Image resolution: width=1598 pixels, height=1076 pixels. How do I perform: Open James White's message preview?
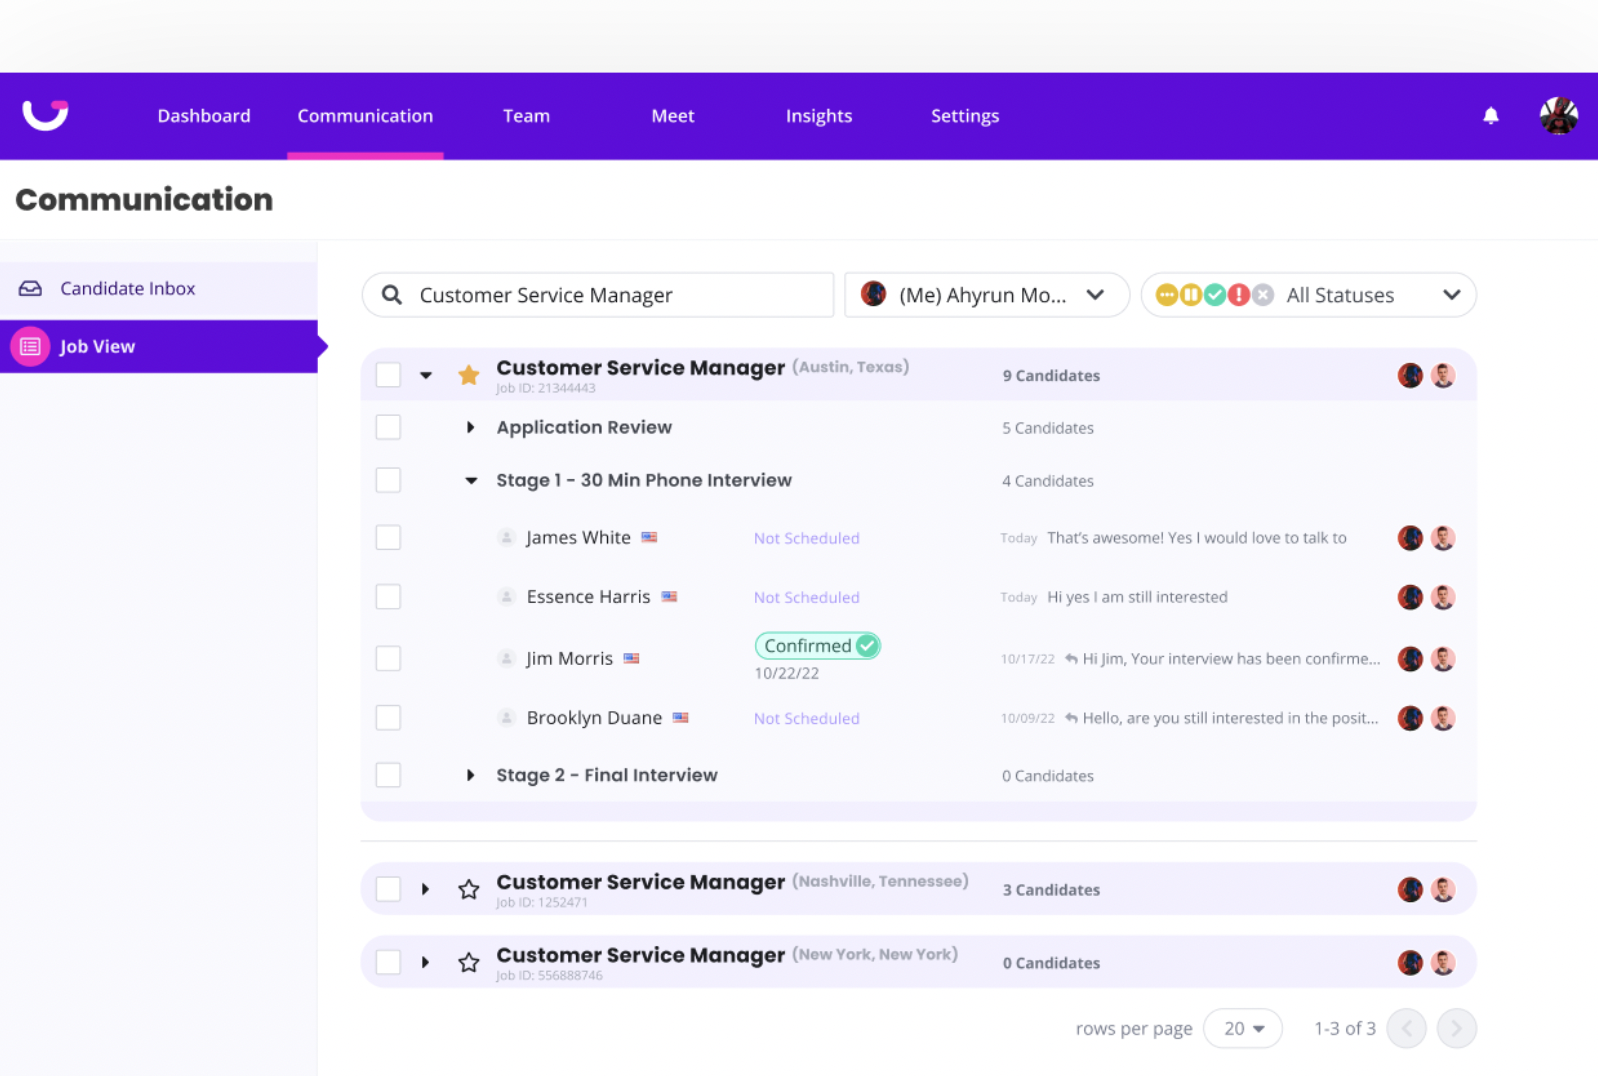pyautogui.click(x=1197, y=538)
